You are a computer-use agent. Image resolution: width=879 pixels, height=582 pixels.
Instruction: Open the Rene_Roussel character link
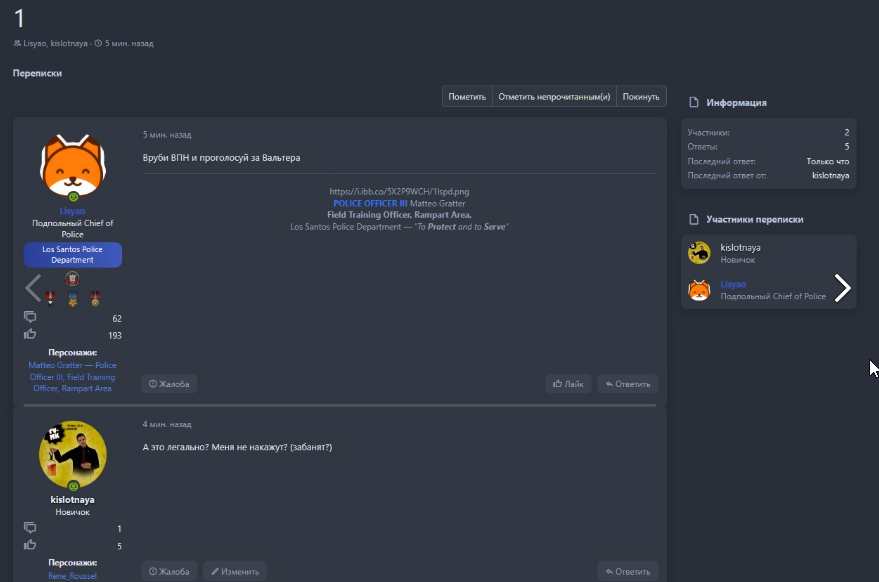point(72,576)
